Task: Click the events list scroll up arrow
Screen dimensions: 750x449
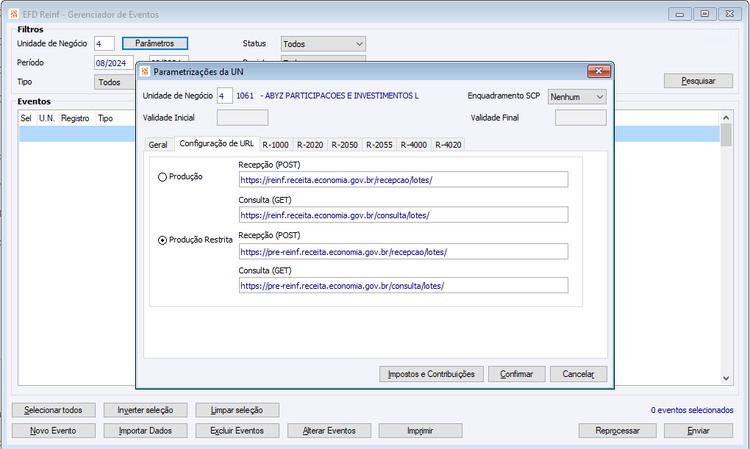Action: [726, 118]
